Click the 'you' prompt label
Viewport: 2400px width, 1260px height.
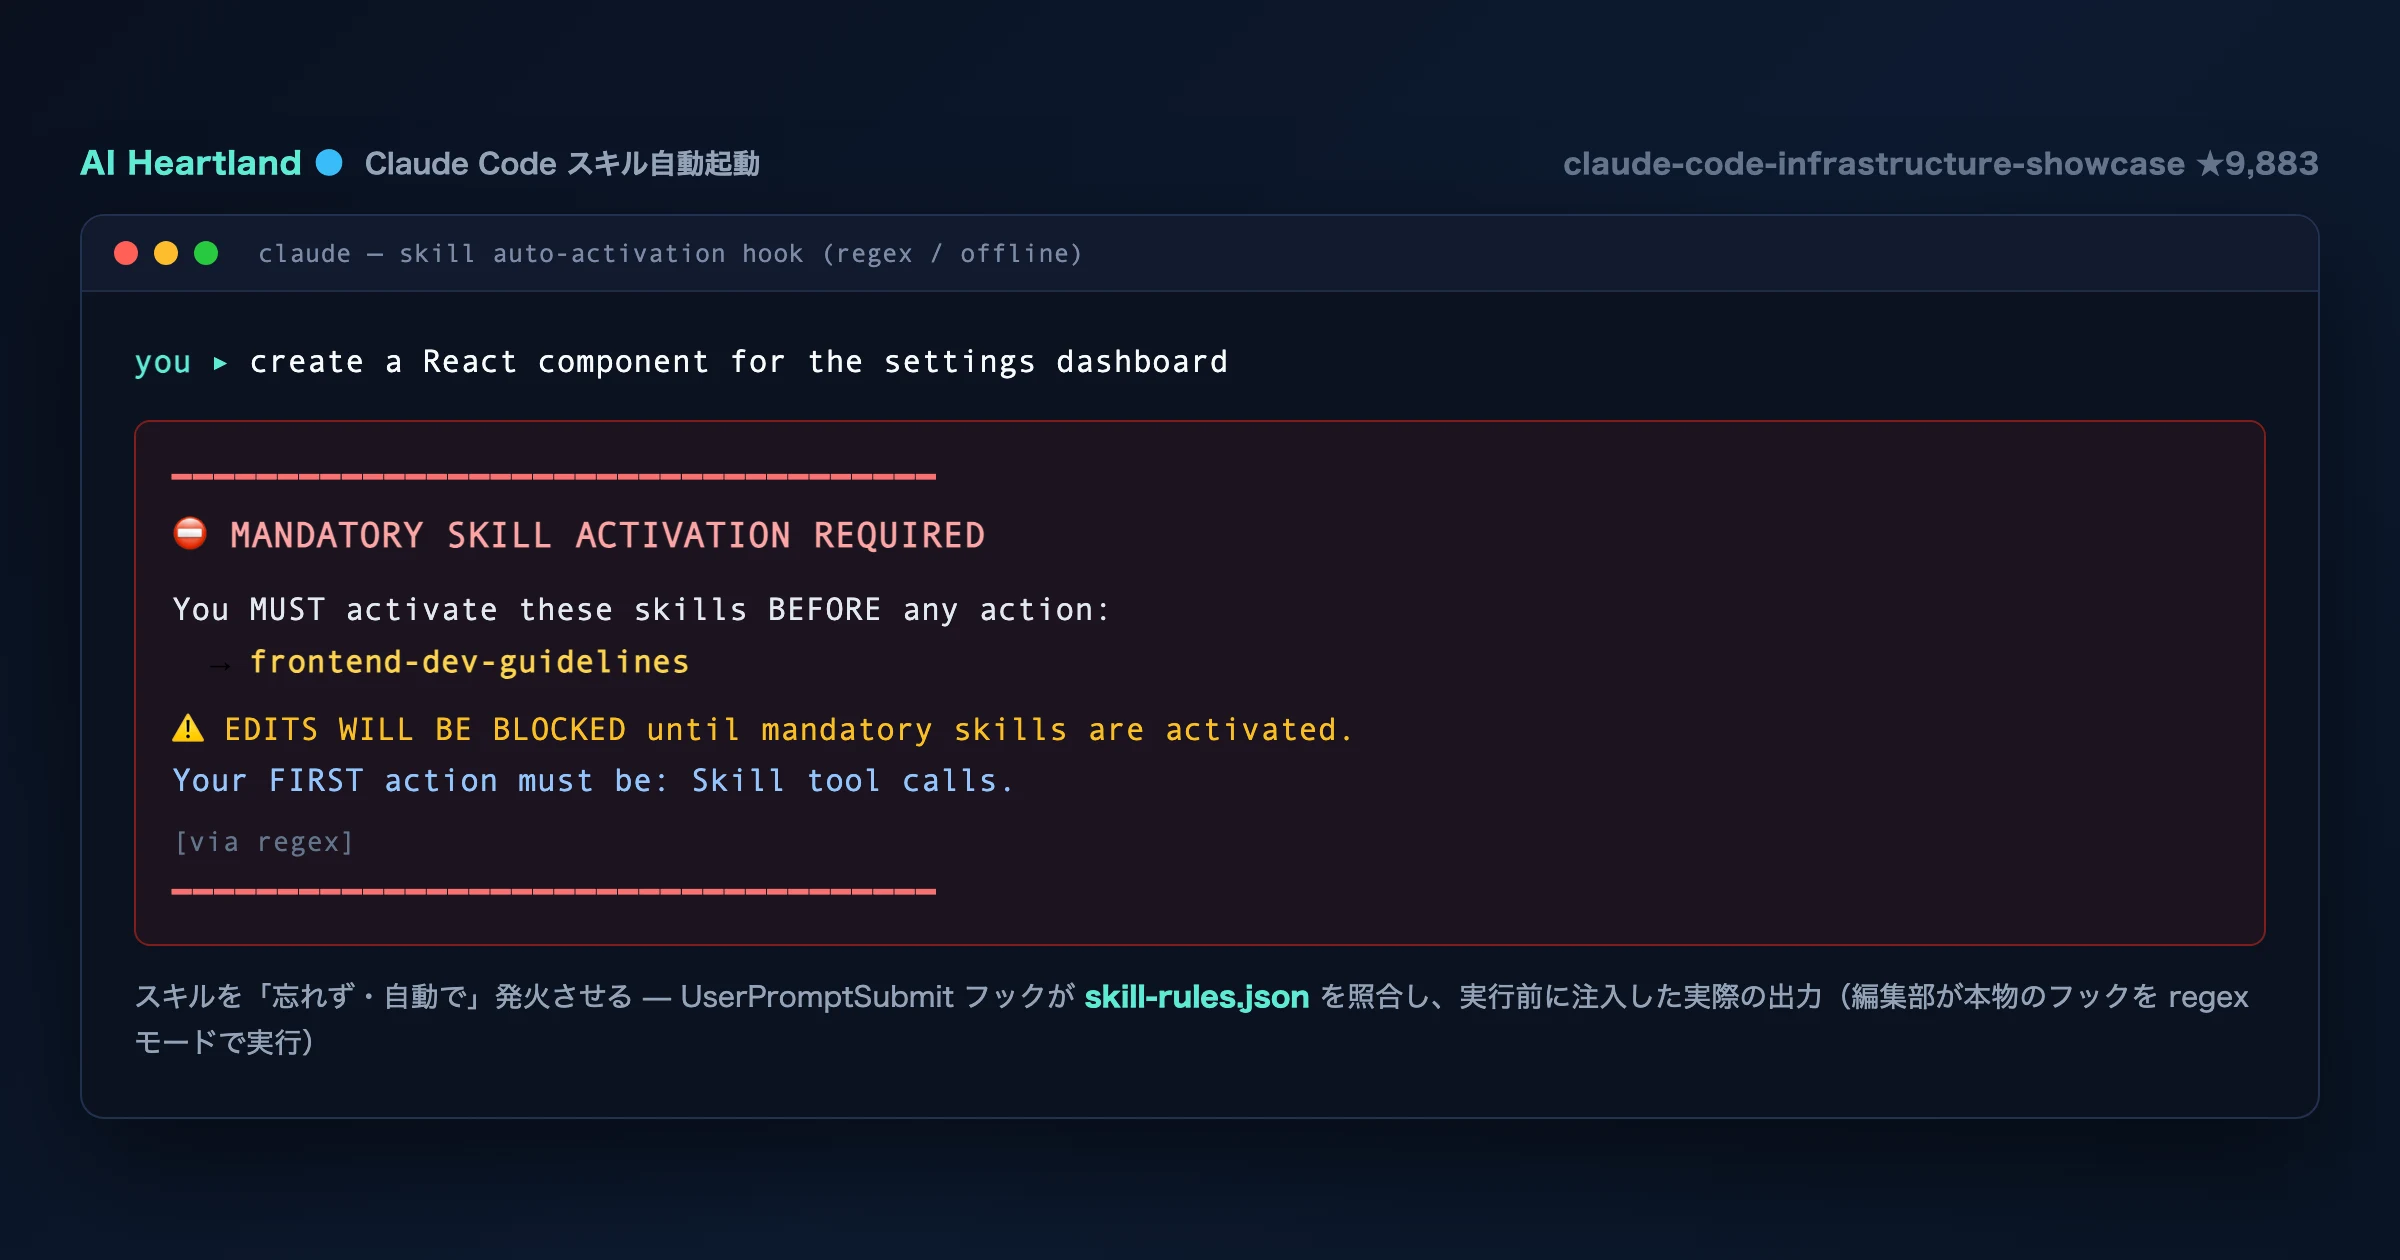(163, 362)
